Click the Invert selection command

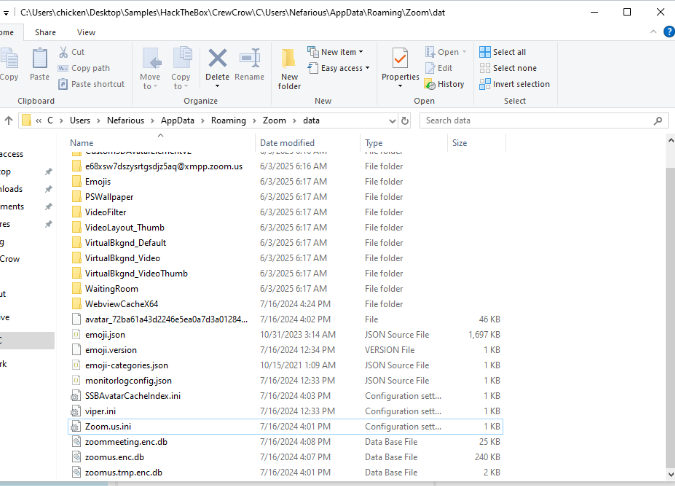(514, 84)
